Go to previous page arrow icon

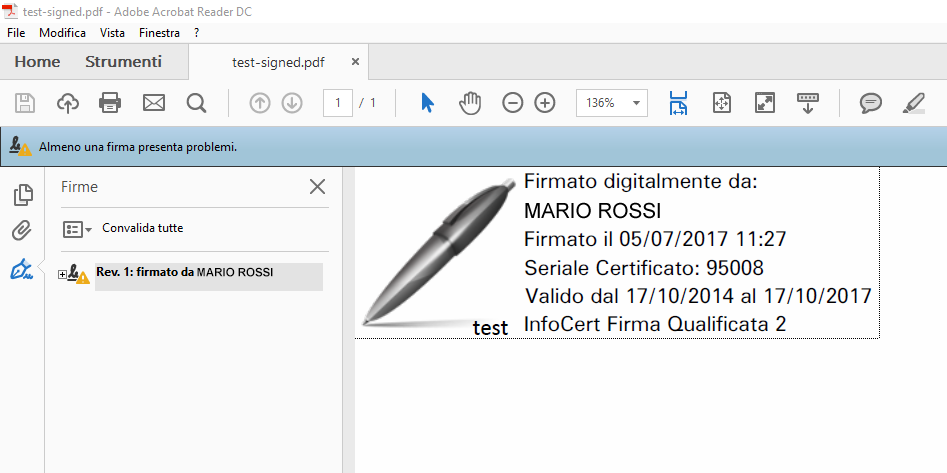(260, 103)
